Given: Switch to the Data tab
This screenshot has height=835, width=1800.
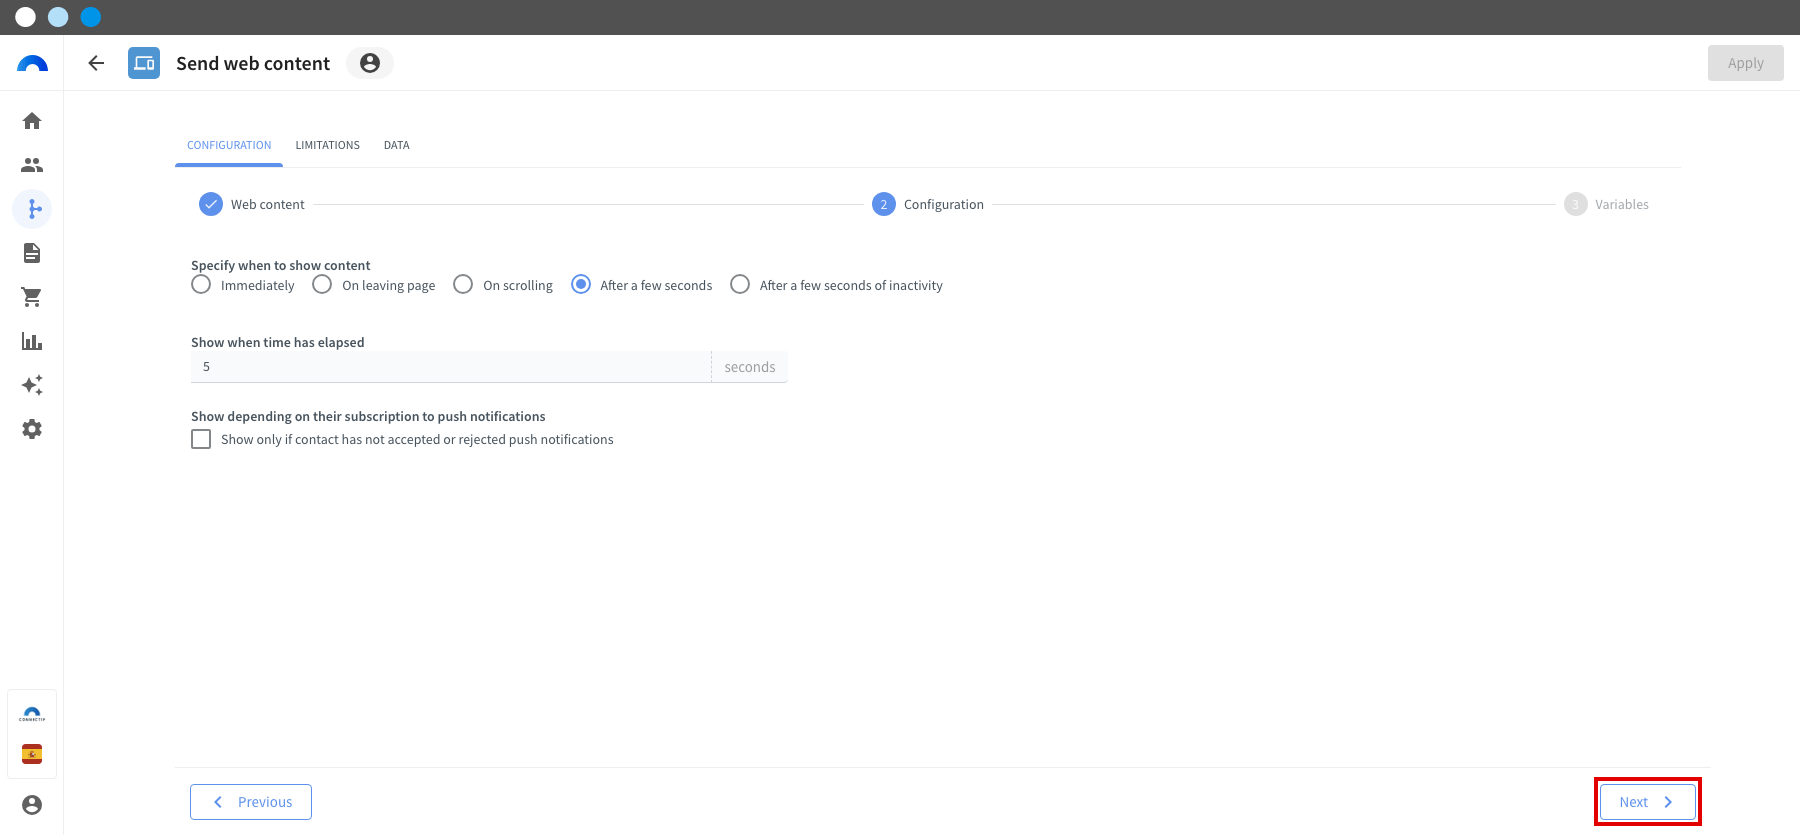Looking at the screenshot, I should [x=397, y=145].
